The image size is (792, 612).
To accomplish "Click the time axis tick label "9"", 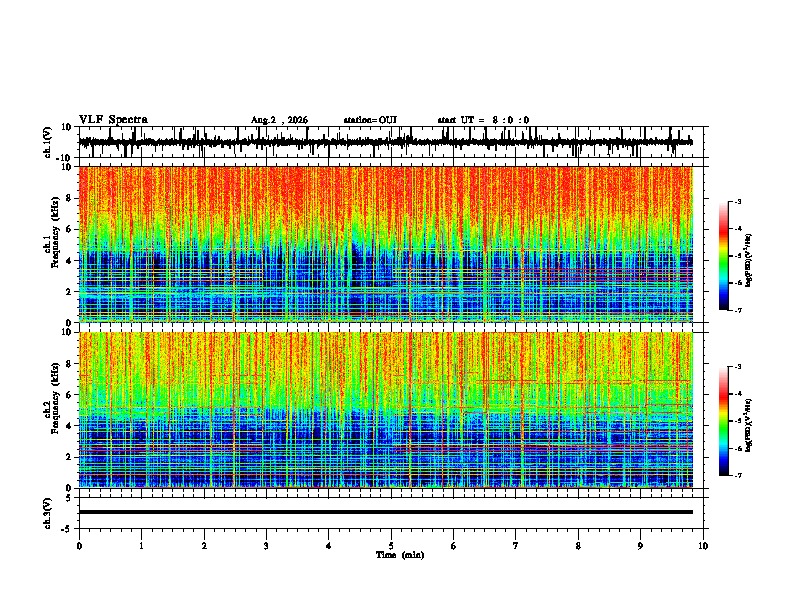I will (x=640, y=546).
